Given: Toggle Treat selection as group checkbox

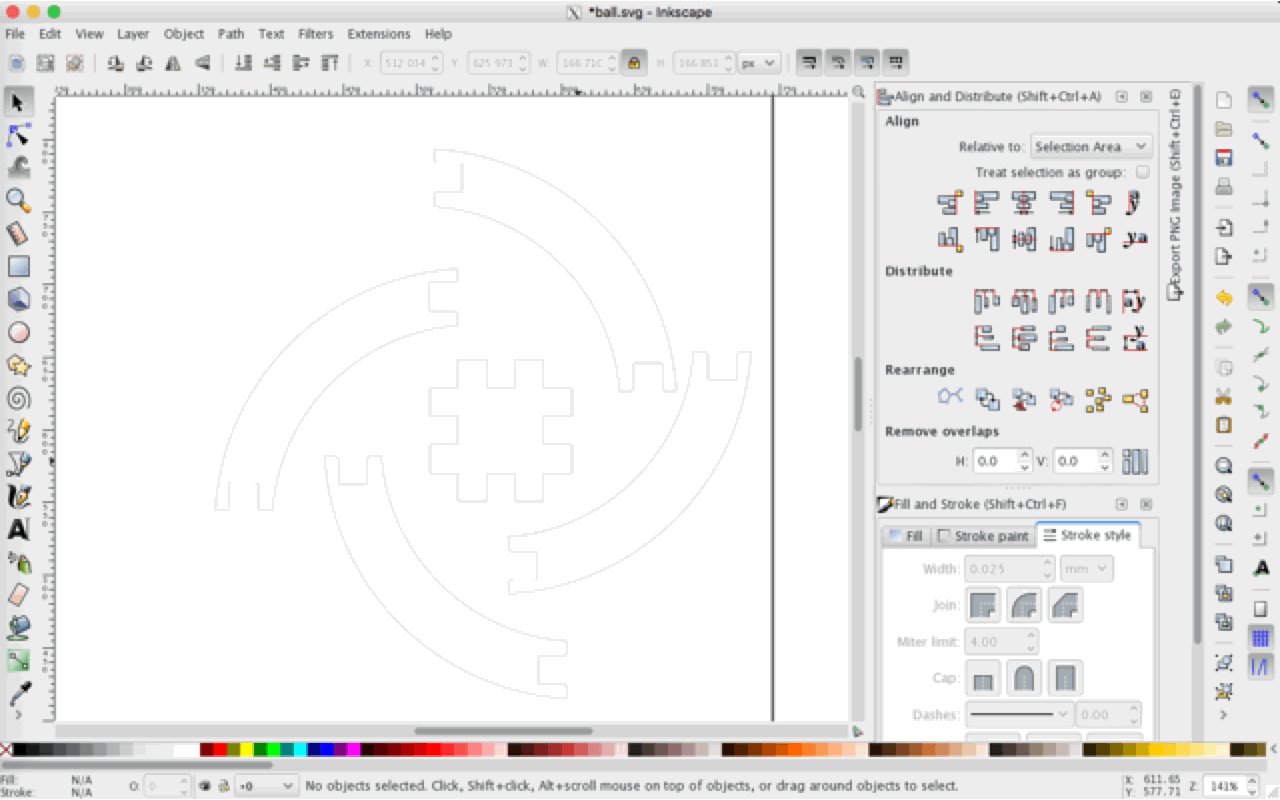Looking at the screenshot, I should click(x=1142, y=172).
